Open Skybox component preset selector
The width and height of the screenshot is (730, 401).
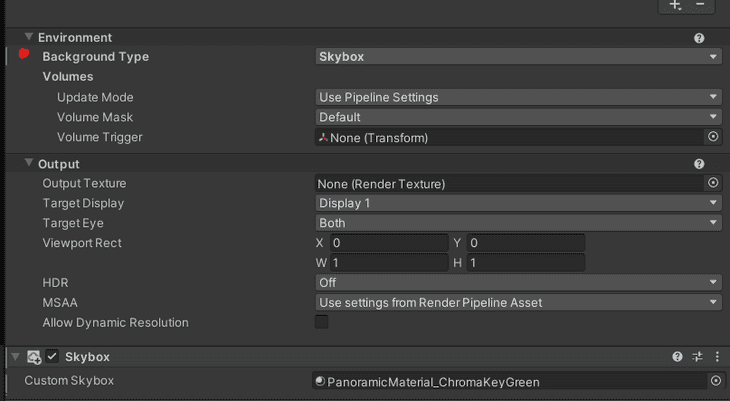[x=697, y=357]
